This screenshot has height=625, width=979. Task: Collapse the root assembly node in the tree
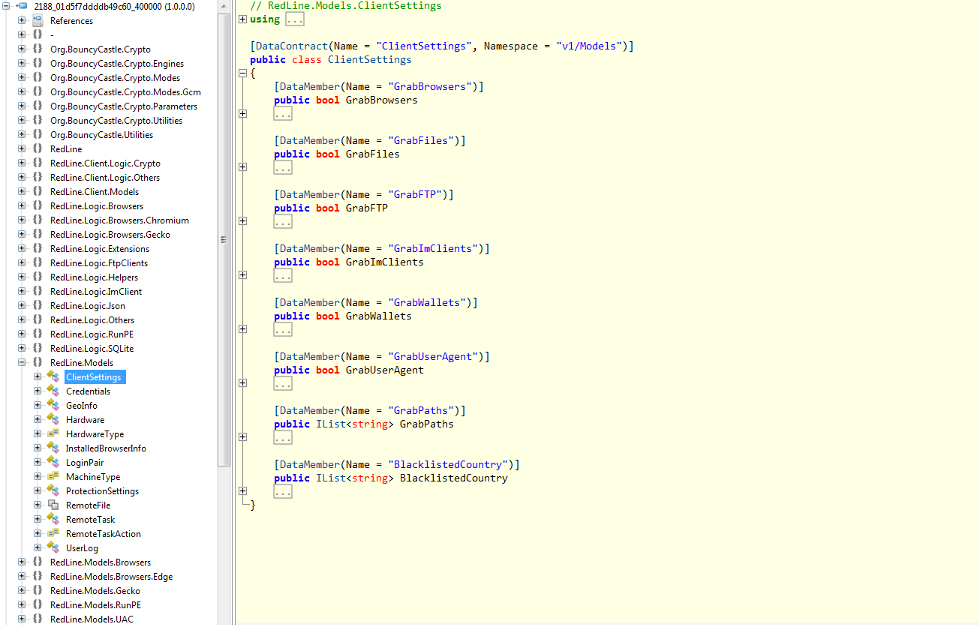pyautogui.click(x=6, y=6)
